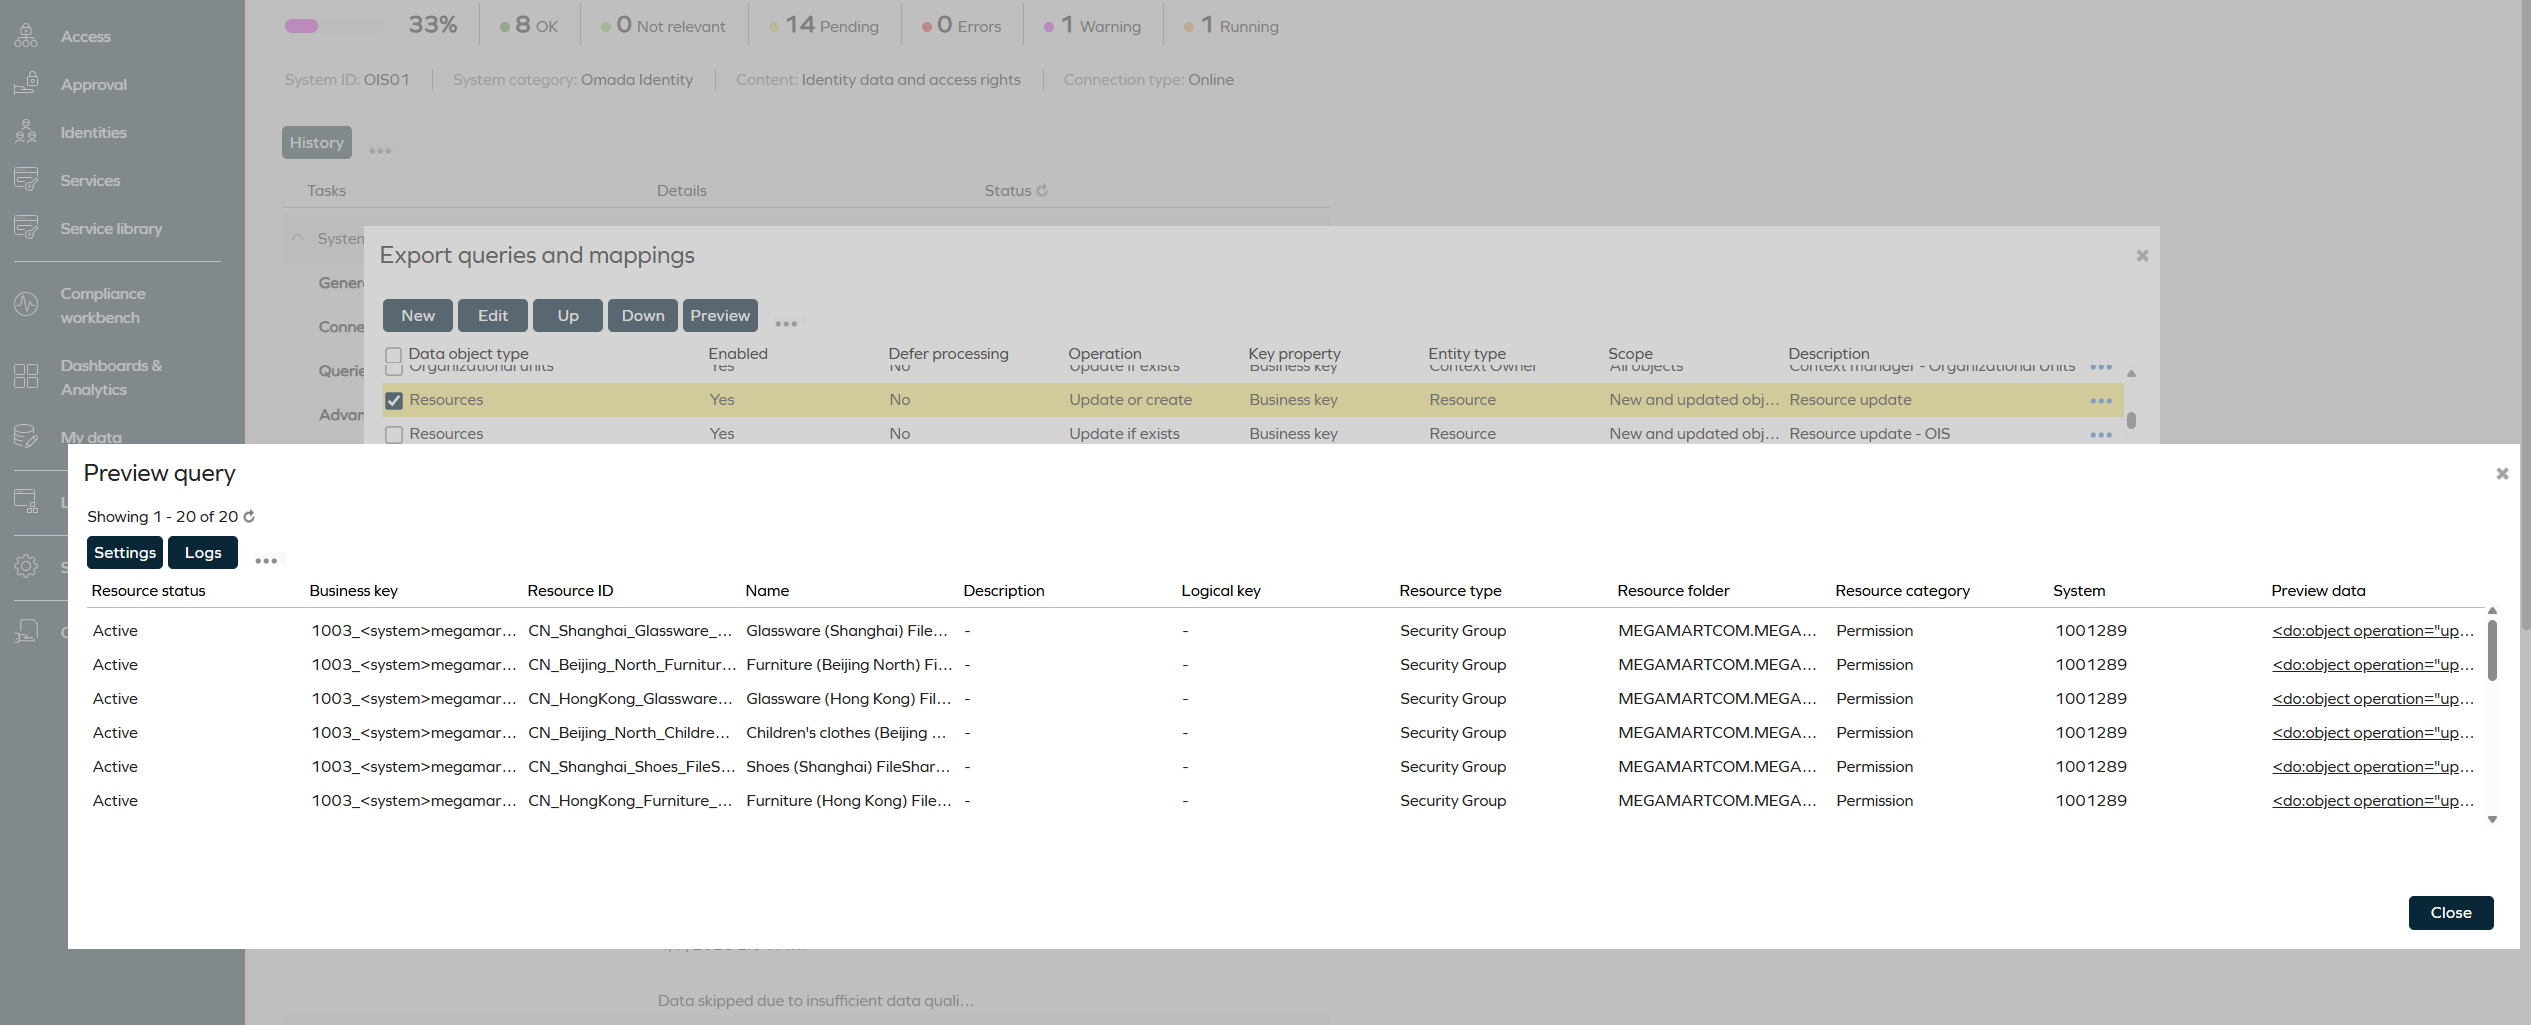Screen dimensions: 2531x1025
Task: Filter by 1 Running status
Action: point(1231,25)
